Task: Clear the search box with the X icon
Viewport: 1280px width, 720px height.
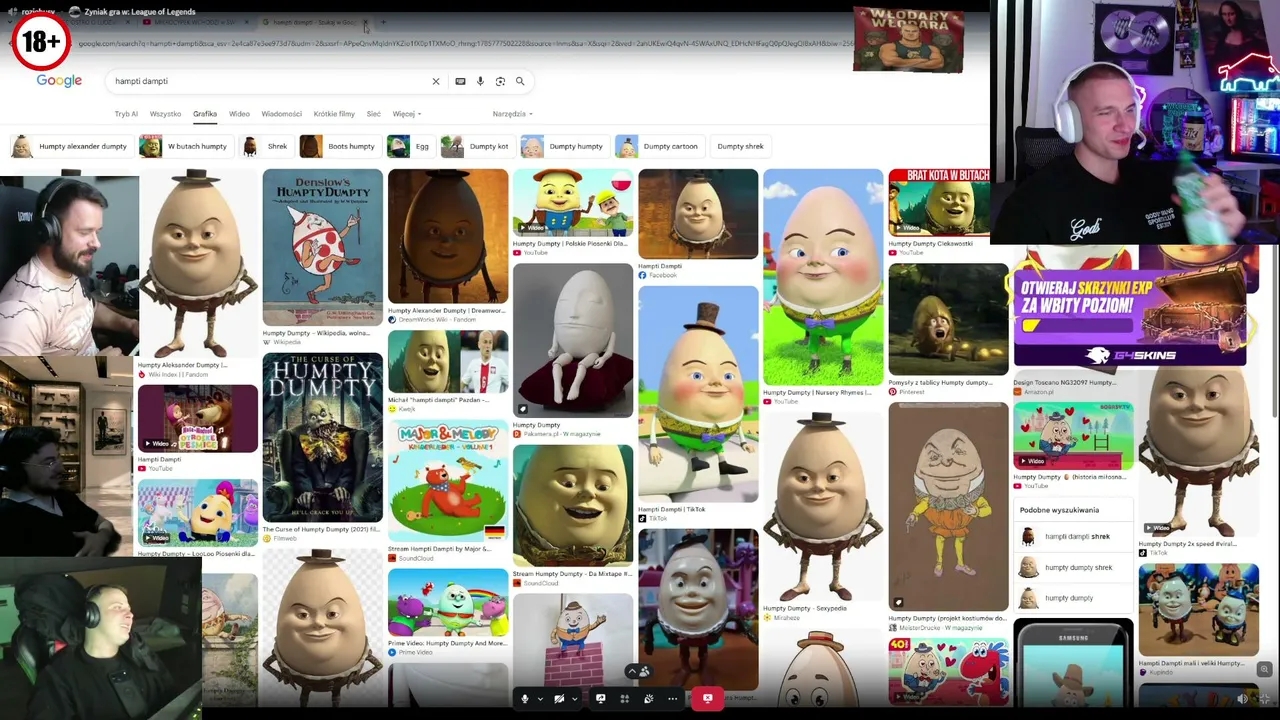Action: coord(435,81)
